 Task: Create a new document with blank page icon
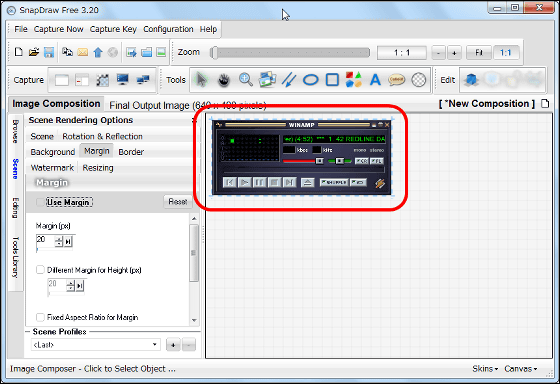(x=19, y=52)
